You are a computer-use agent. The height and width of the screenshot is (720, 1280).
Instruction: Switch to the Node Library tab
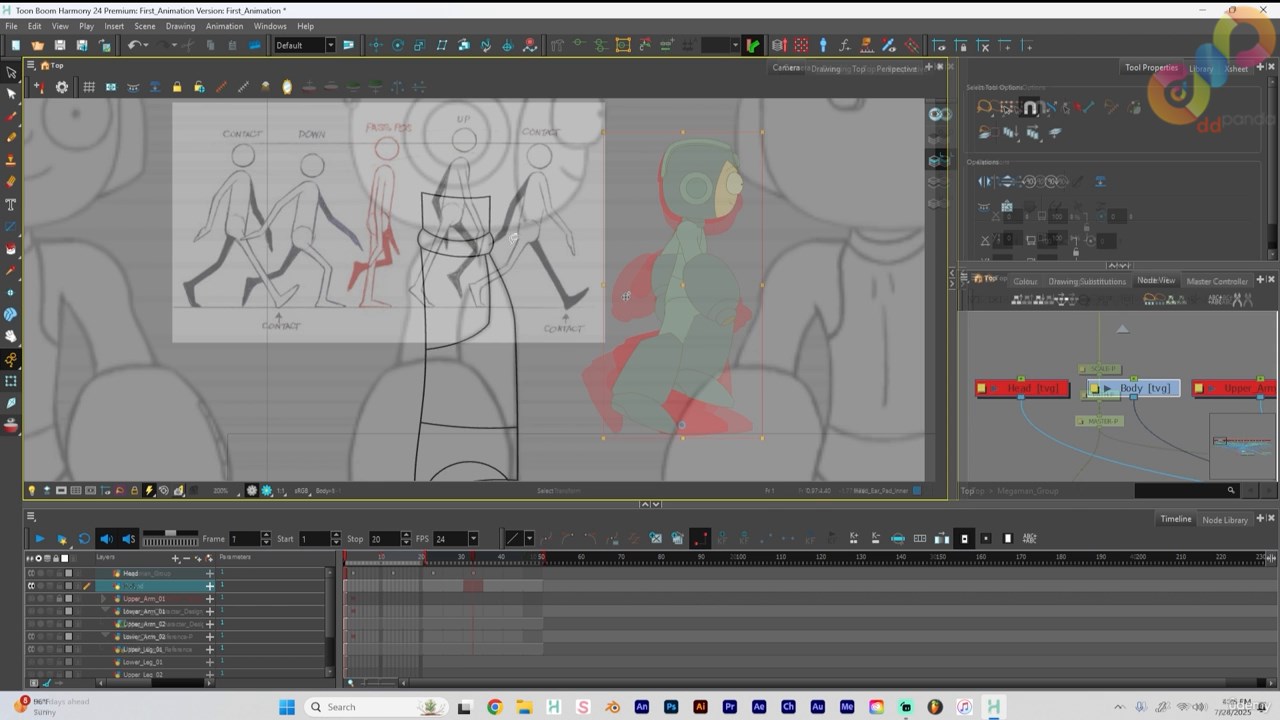tap(1225, 520)
